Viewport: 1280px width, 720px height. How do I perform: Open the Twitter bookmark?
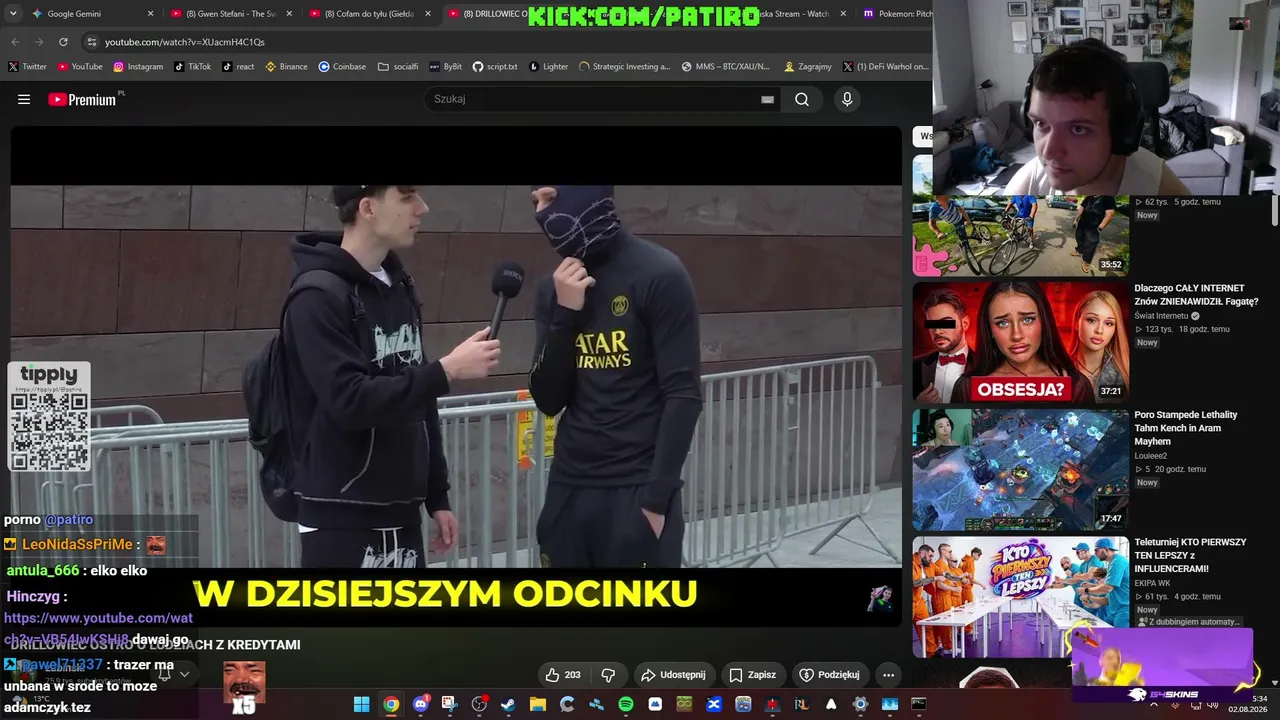(x=28, y=67)
